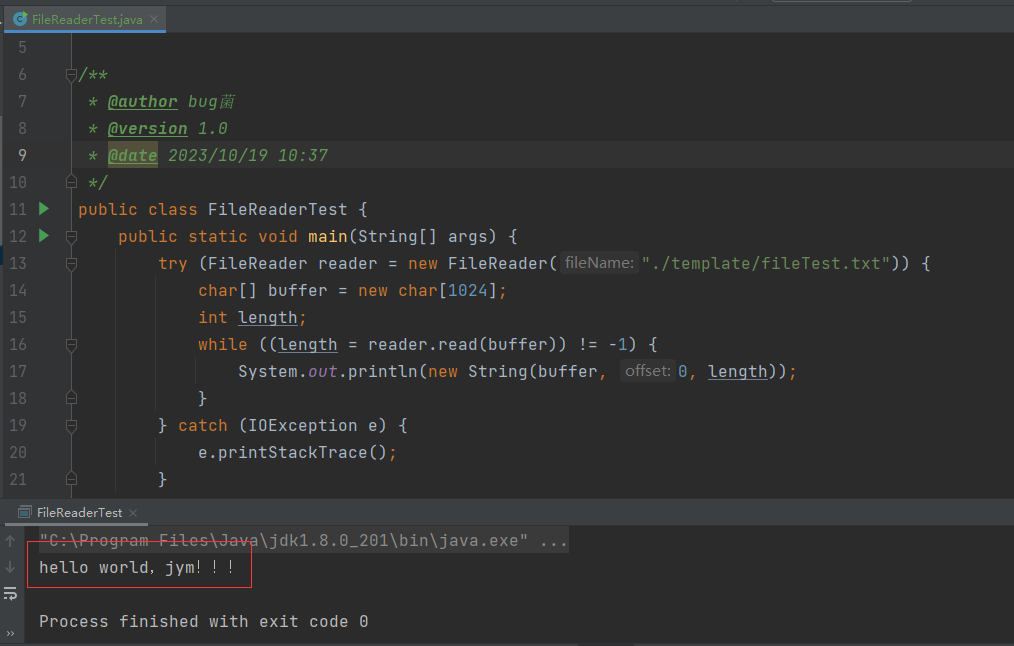
Task: Click the @author Javadoc tag
Action: (x=142, y=102)
